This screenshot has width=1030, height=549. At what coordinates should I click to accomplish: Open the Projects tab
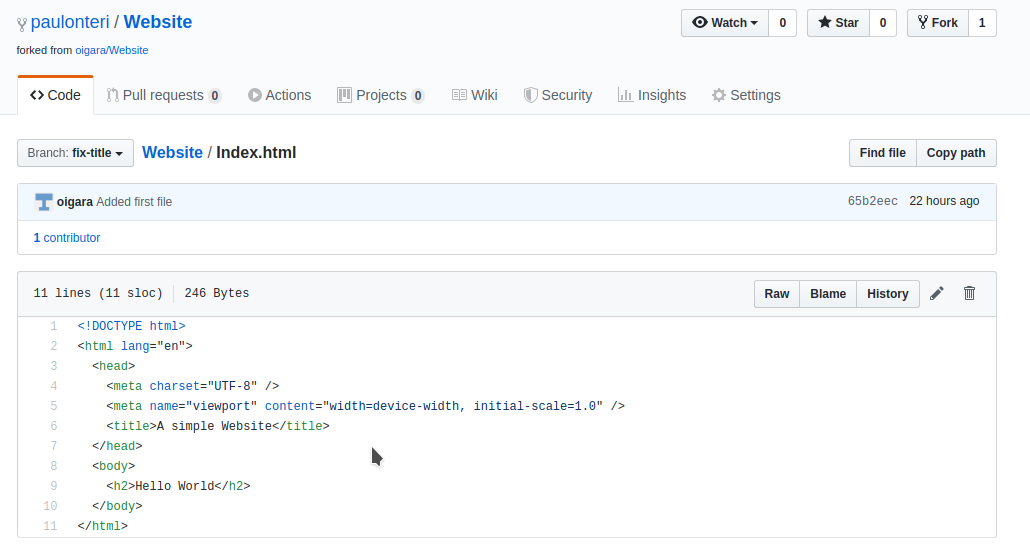click(380, 95)
